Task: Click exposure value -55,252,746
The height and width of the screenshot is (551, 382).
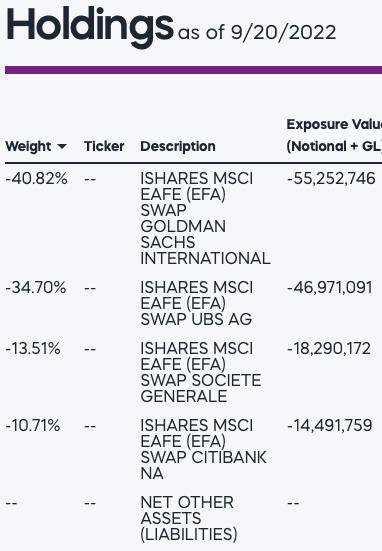Action: tap(331, 179)
